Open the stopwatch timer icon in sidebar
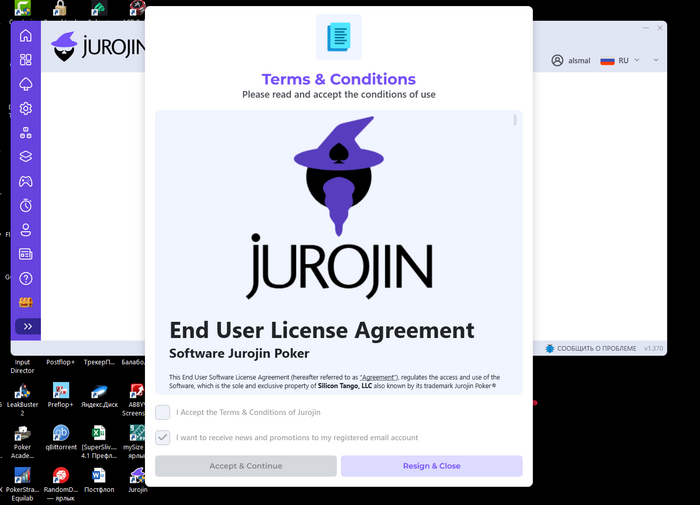The width and height of the screenshot is (700, 505). coord(25,205)
